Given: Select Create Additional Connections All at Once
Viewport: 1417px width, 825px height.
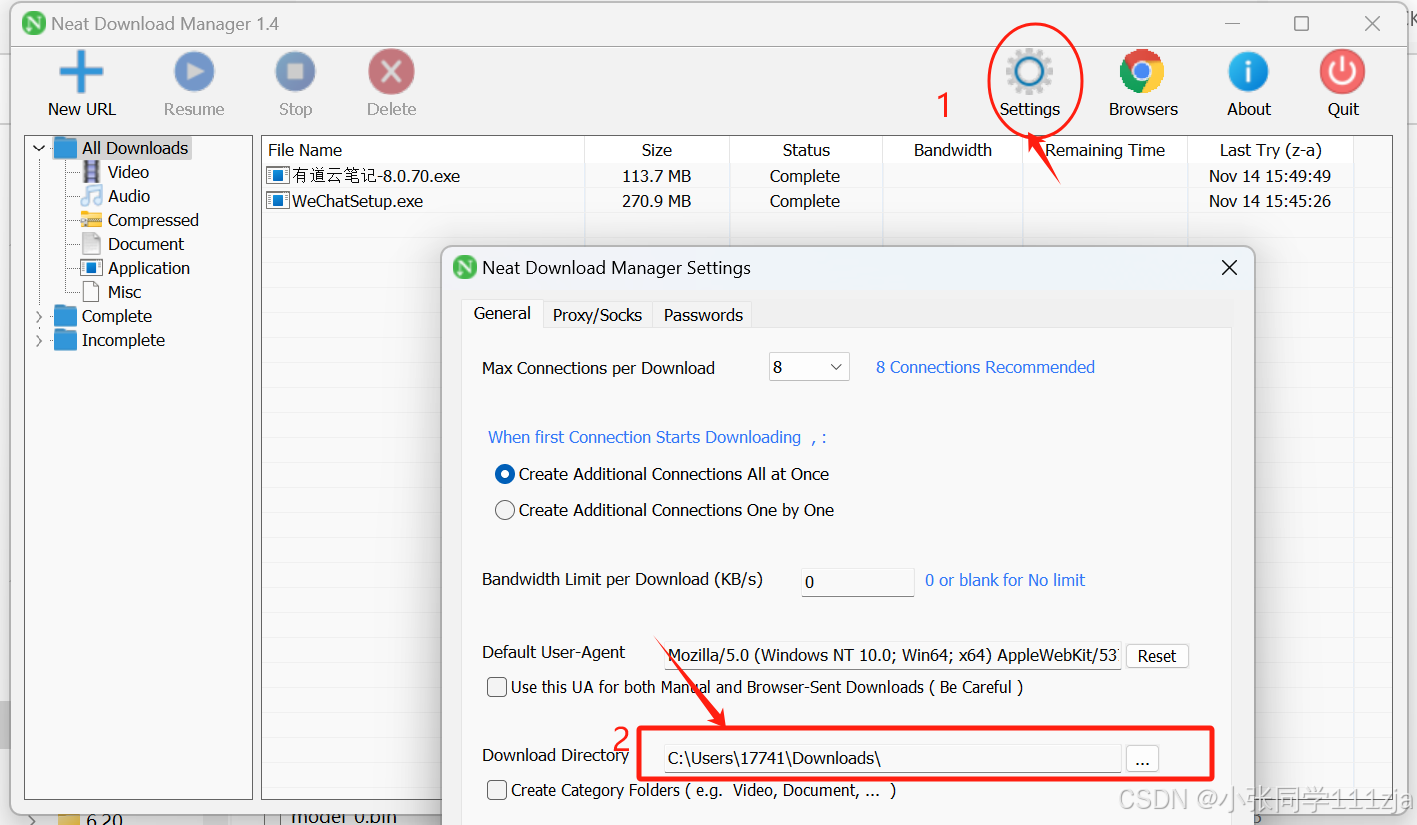Looking at the screenshot, I should [x=505, y=474].
